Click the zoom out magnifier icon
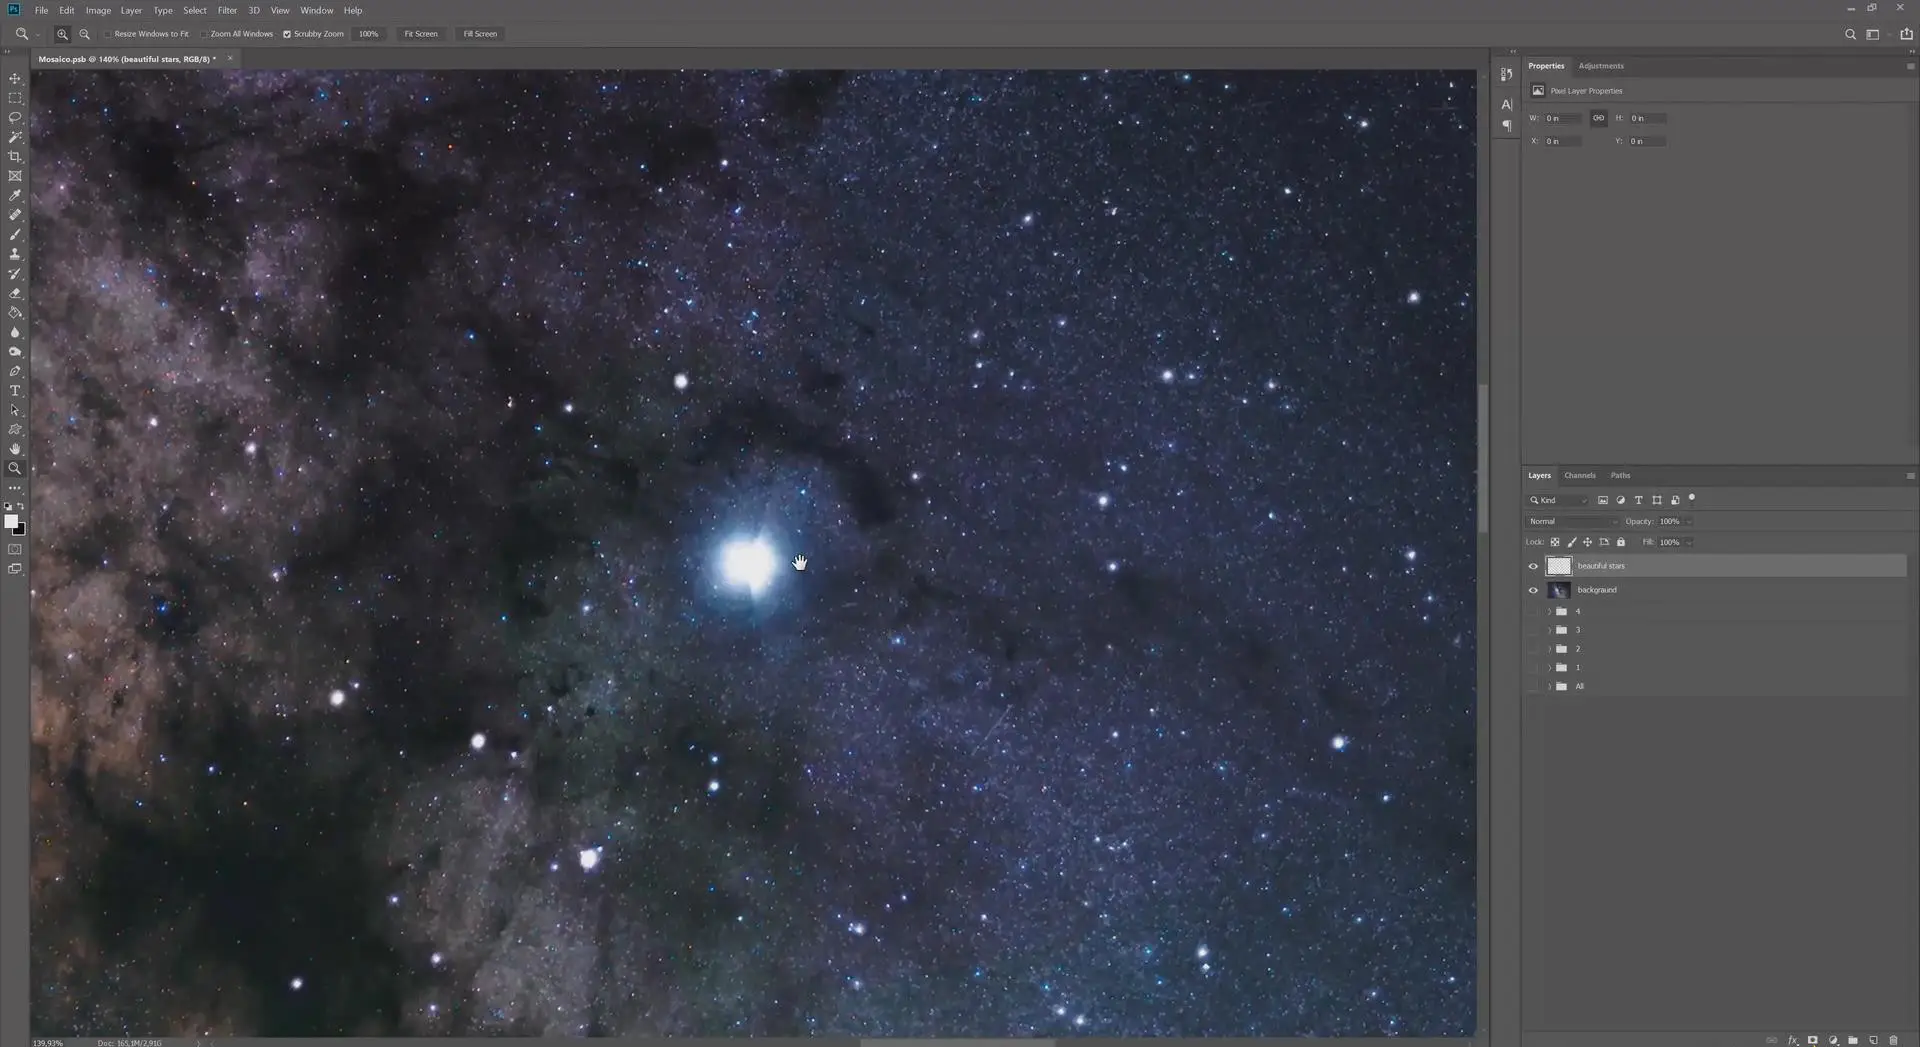This screenshot has width=1920, height=1047. pos(85,34)
